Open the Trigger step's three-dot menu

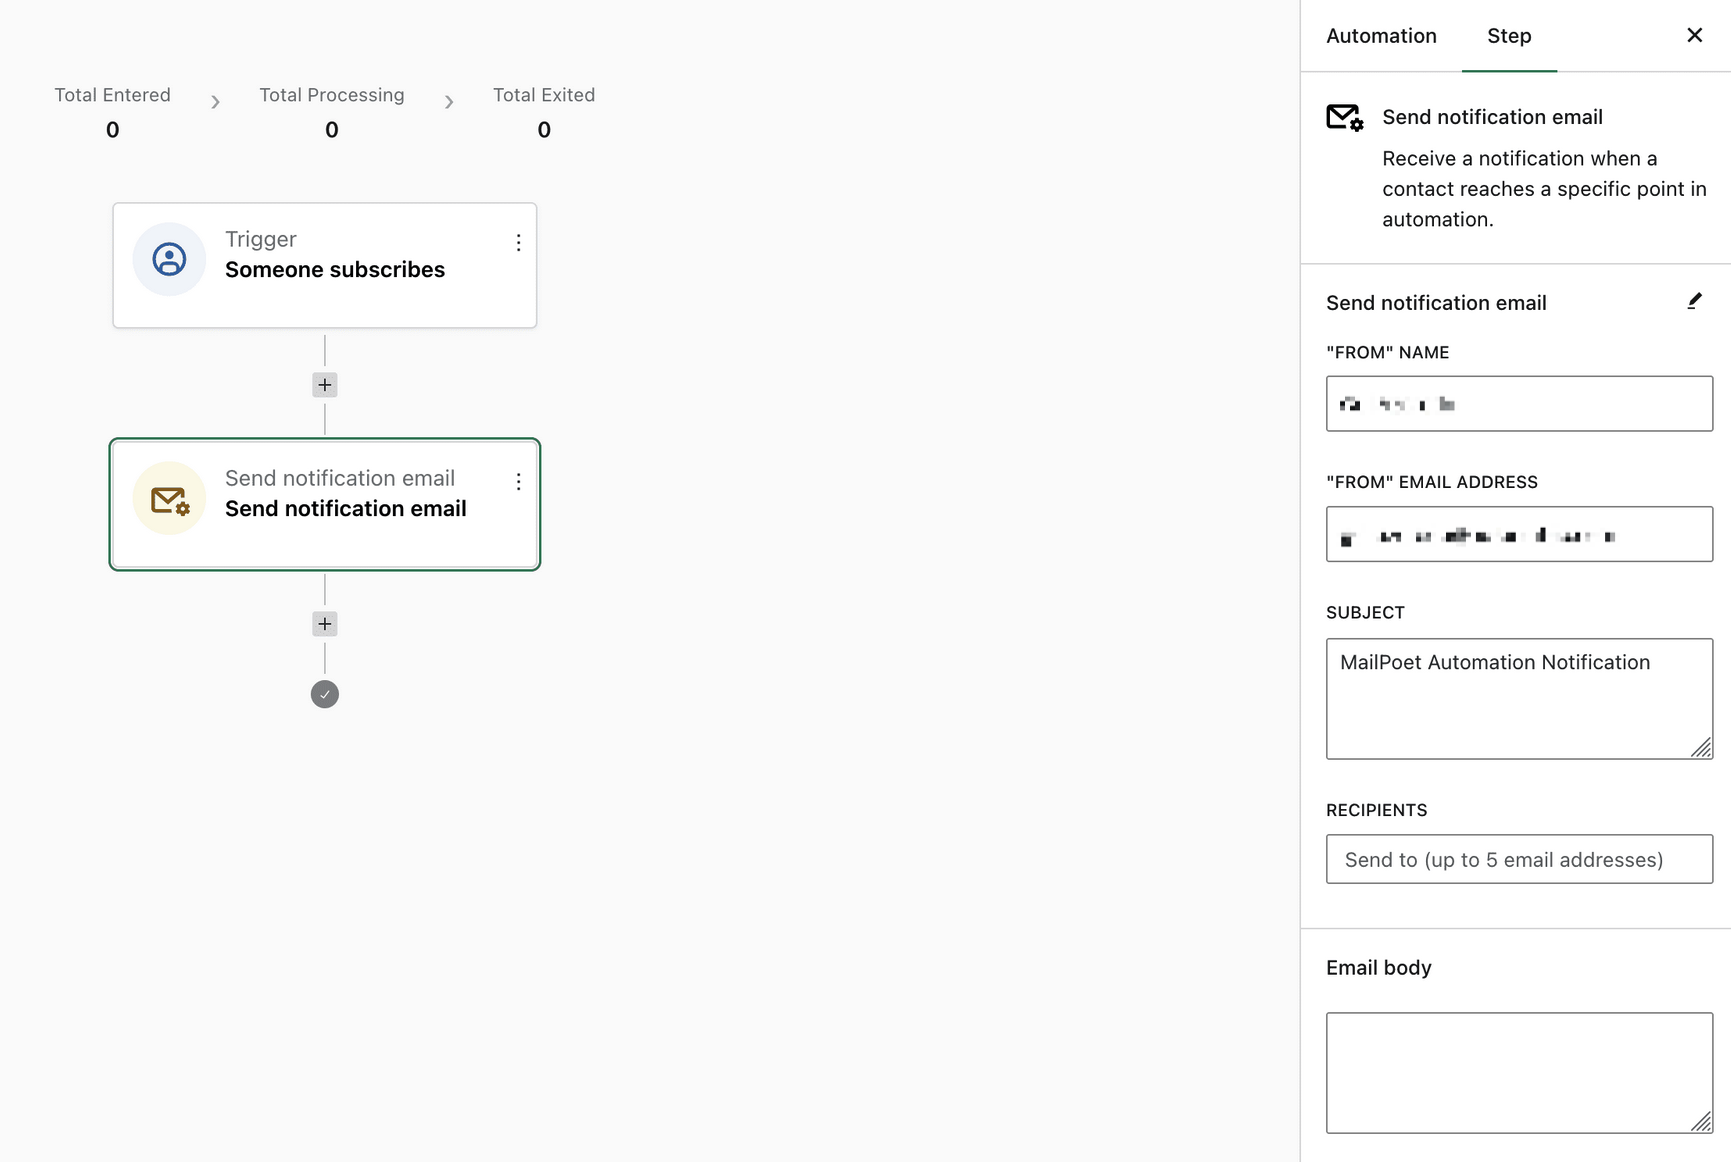[x=518, y=243]
